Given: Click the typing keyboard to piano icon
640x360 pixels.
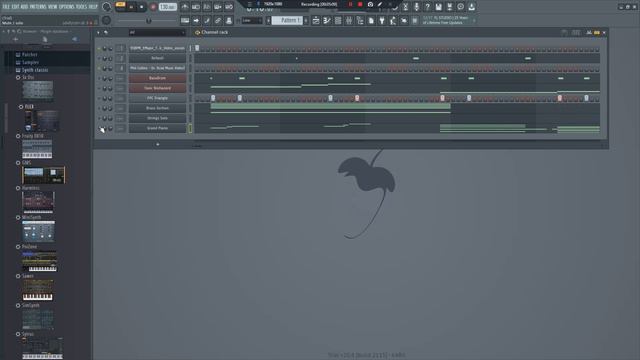Looking at the screenshot, I should point(185,20).
